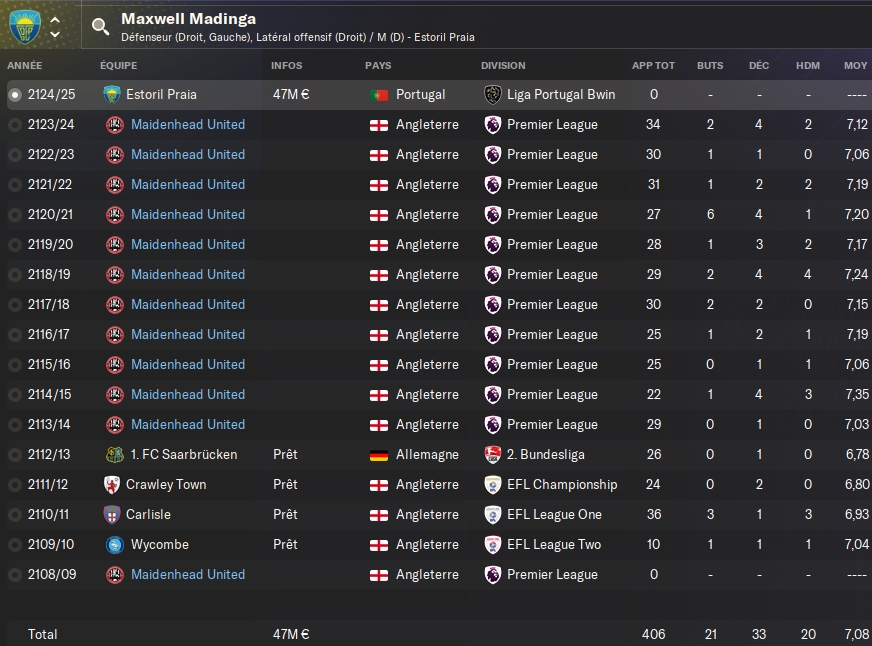Open Maidenhead United link for 2108/09

click(188, 574)
